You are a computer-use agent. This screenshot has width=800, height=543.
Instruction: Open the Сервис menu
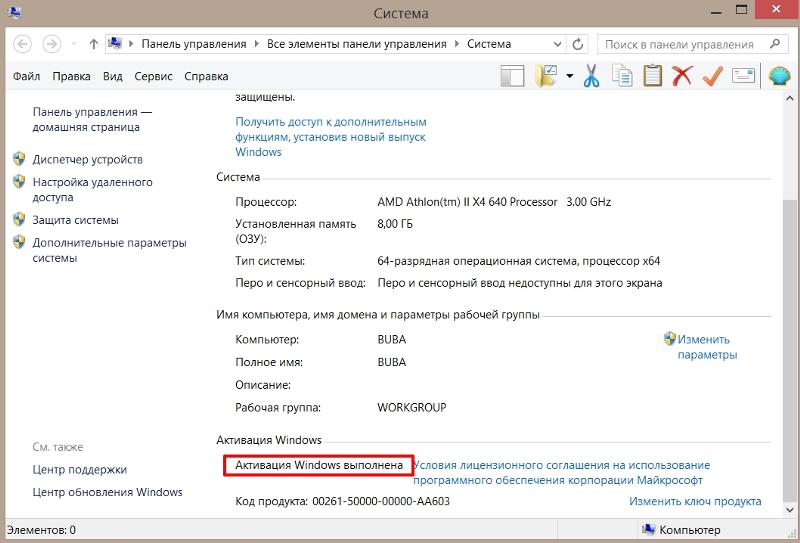pos(154,76)
